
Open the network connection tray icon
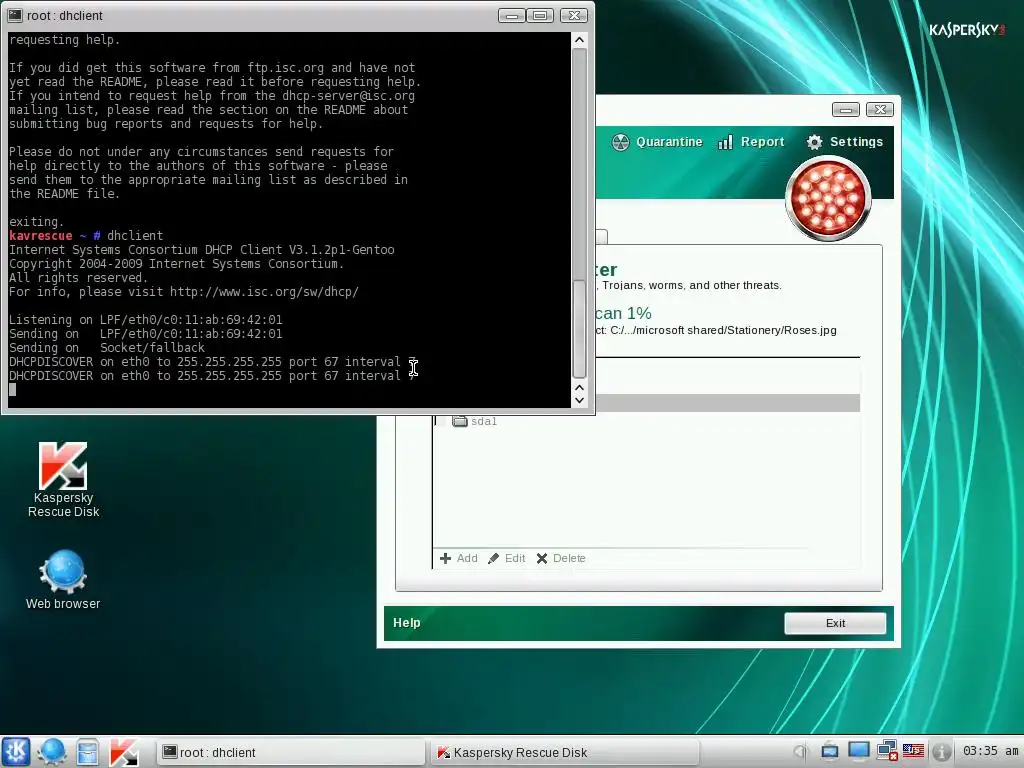[887, 752]
